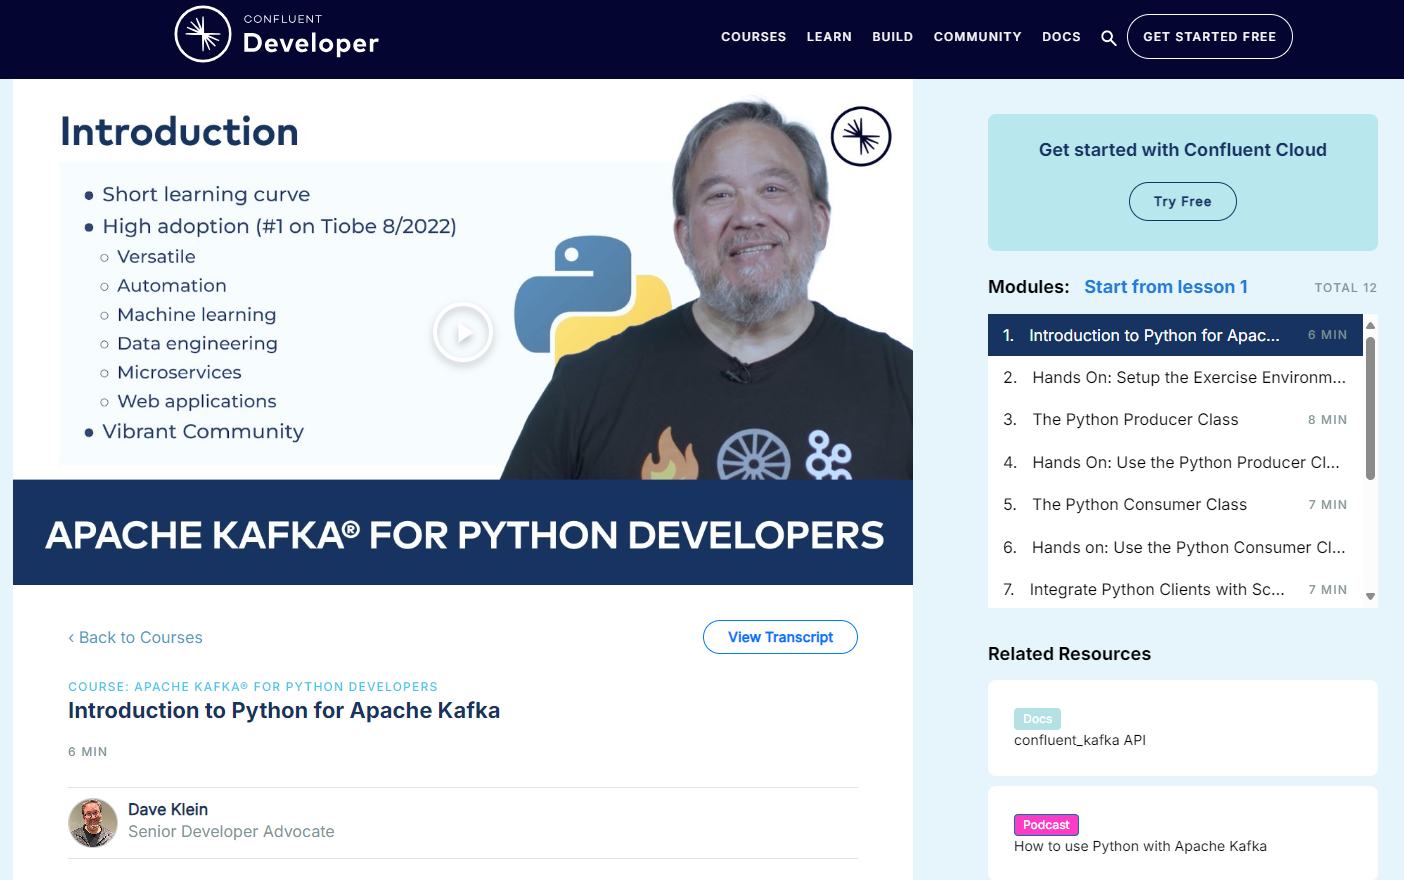Open module 4 Use the Python Producer
The height and width of the screenshot is (880, 1404).
(1175, 462)
